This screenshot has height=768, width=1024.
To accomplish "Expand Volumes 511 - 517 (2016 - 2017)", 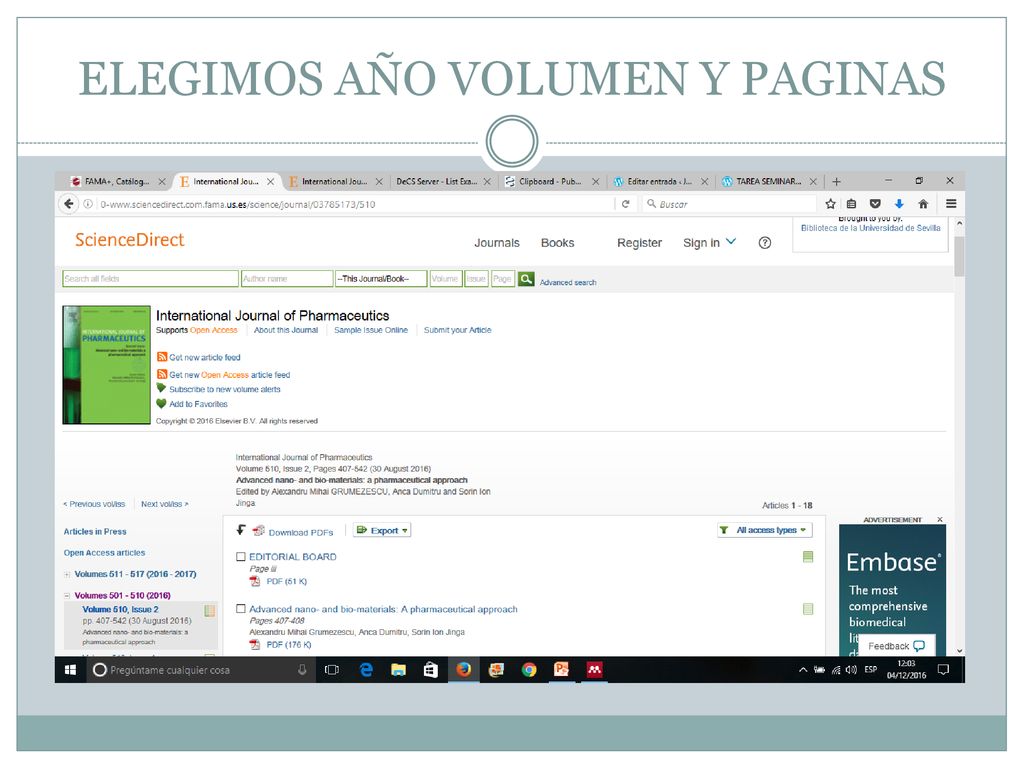I will click(x=67, y=574).
